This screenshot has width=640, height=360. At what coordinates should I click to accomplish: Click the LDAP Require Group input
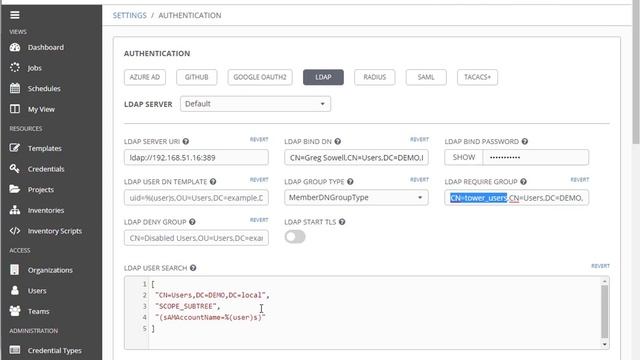coord(517,198)
